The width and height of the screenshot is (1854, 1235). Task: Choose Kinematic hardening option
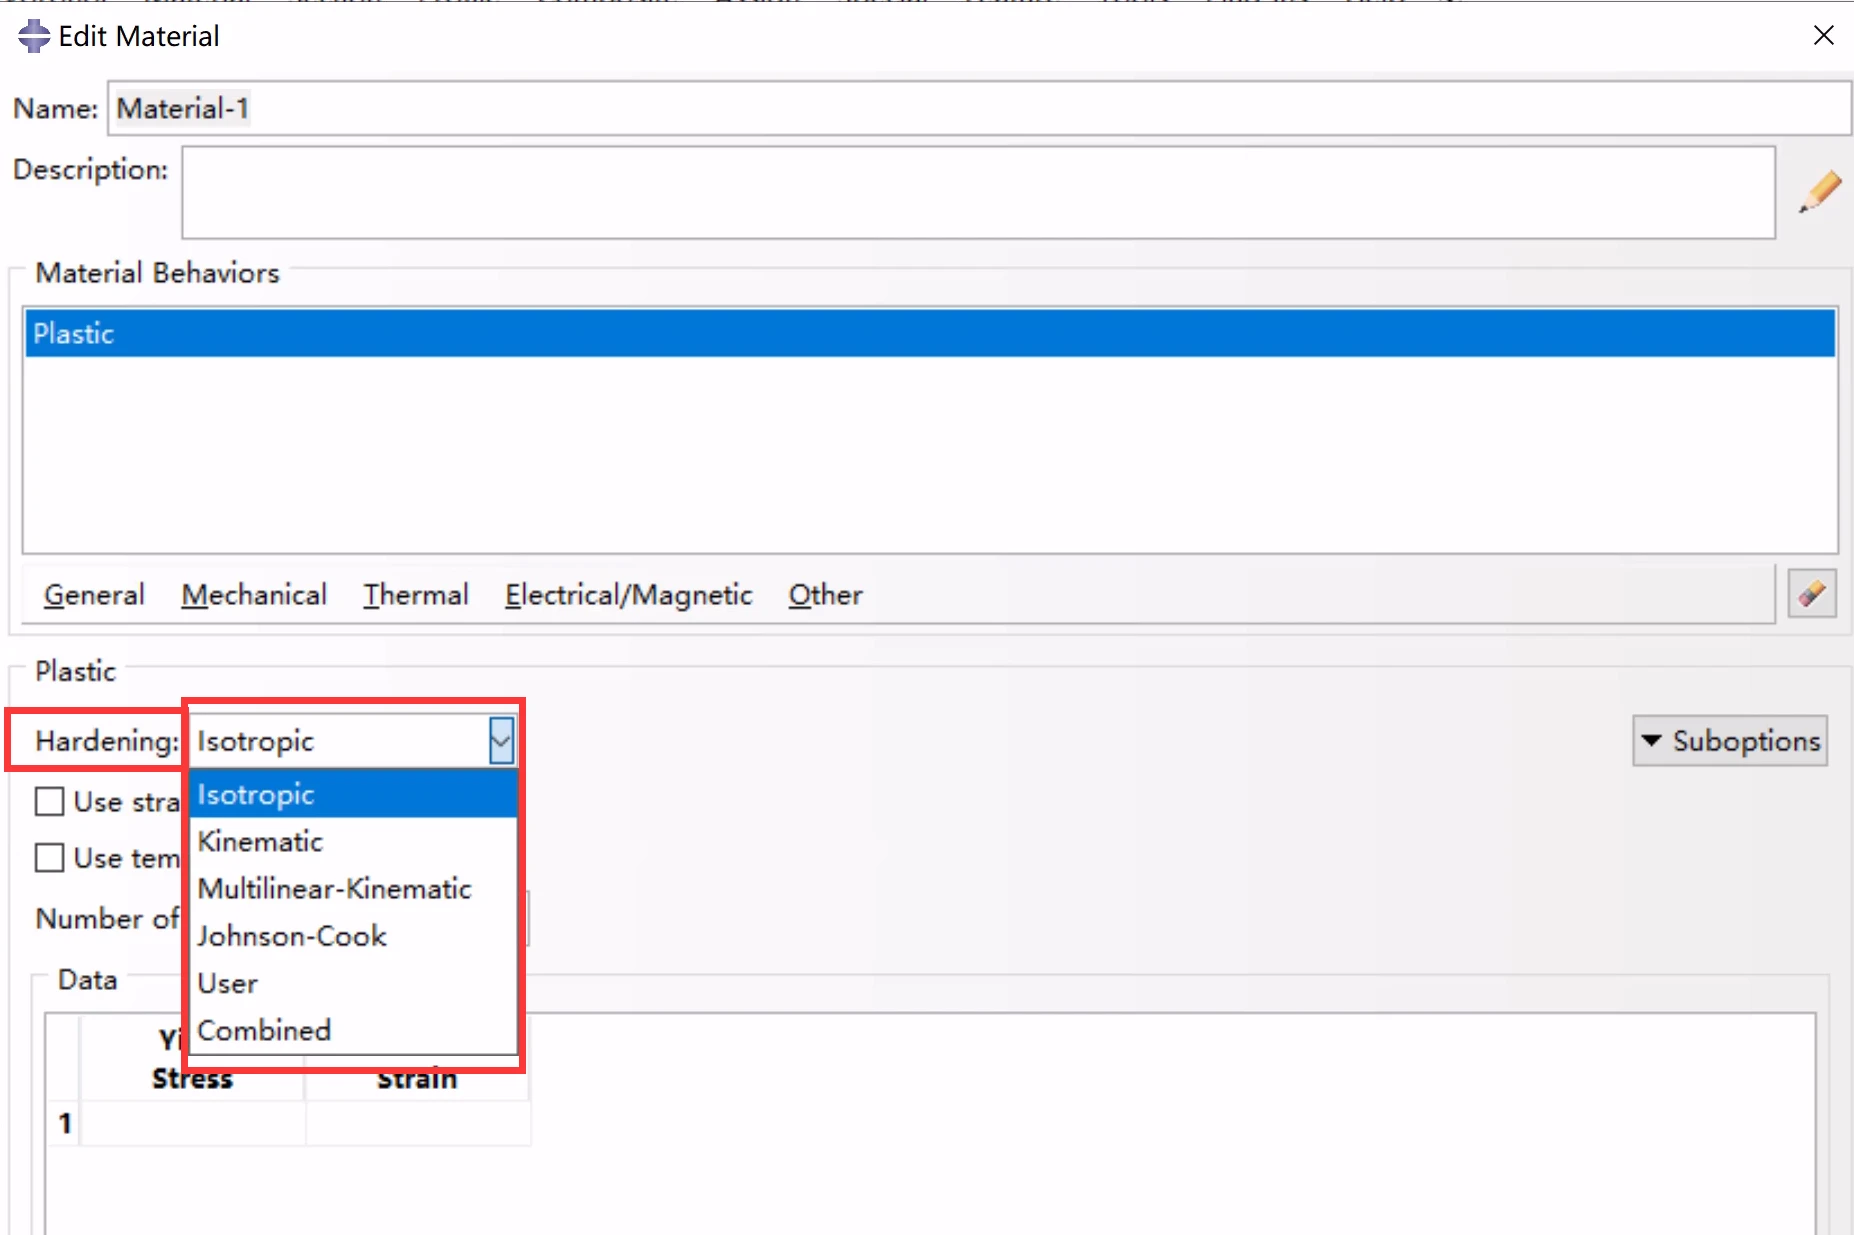(353, 841)
